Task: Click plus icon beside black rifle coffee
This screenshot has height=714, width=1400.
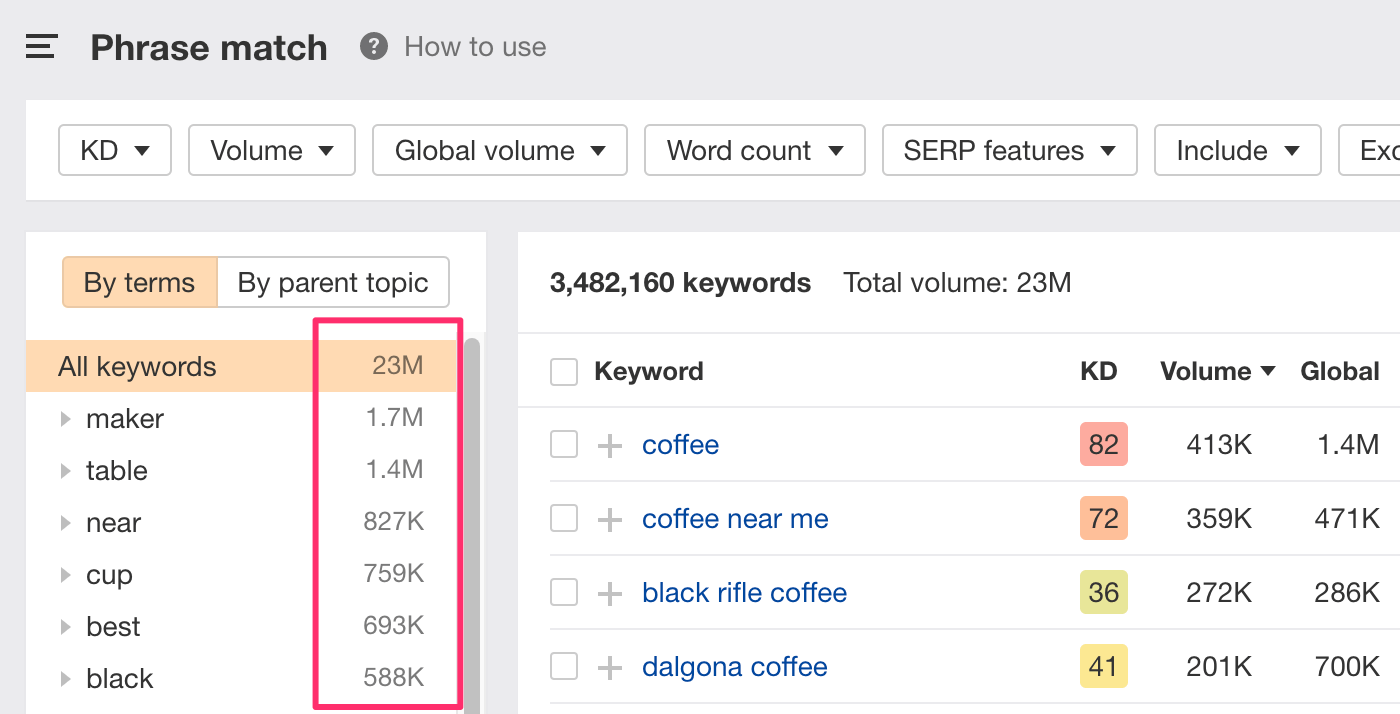Action: pyautogui.click(x=610, y=593)
